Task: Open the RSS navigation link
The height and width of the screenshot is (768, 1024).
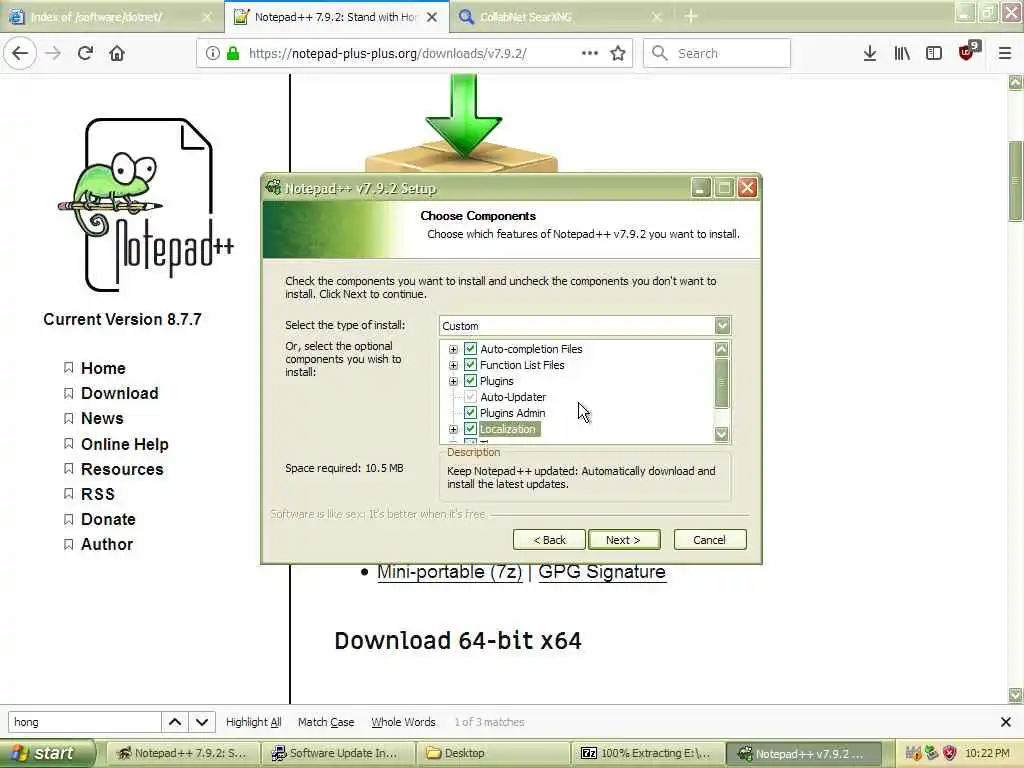Action: click(98, 494)
